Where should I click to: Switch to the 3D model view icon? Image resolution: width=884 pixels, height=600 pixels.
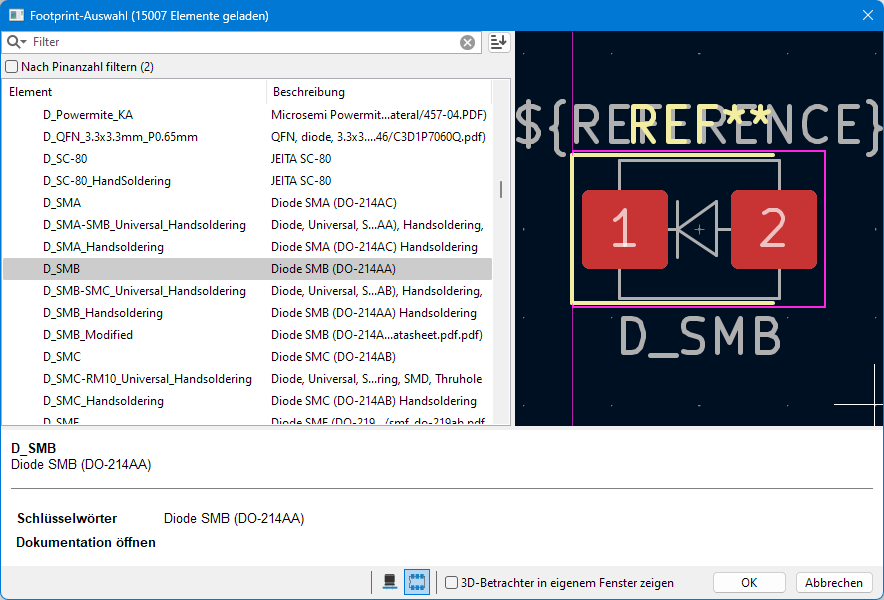[390, 582]
